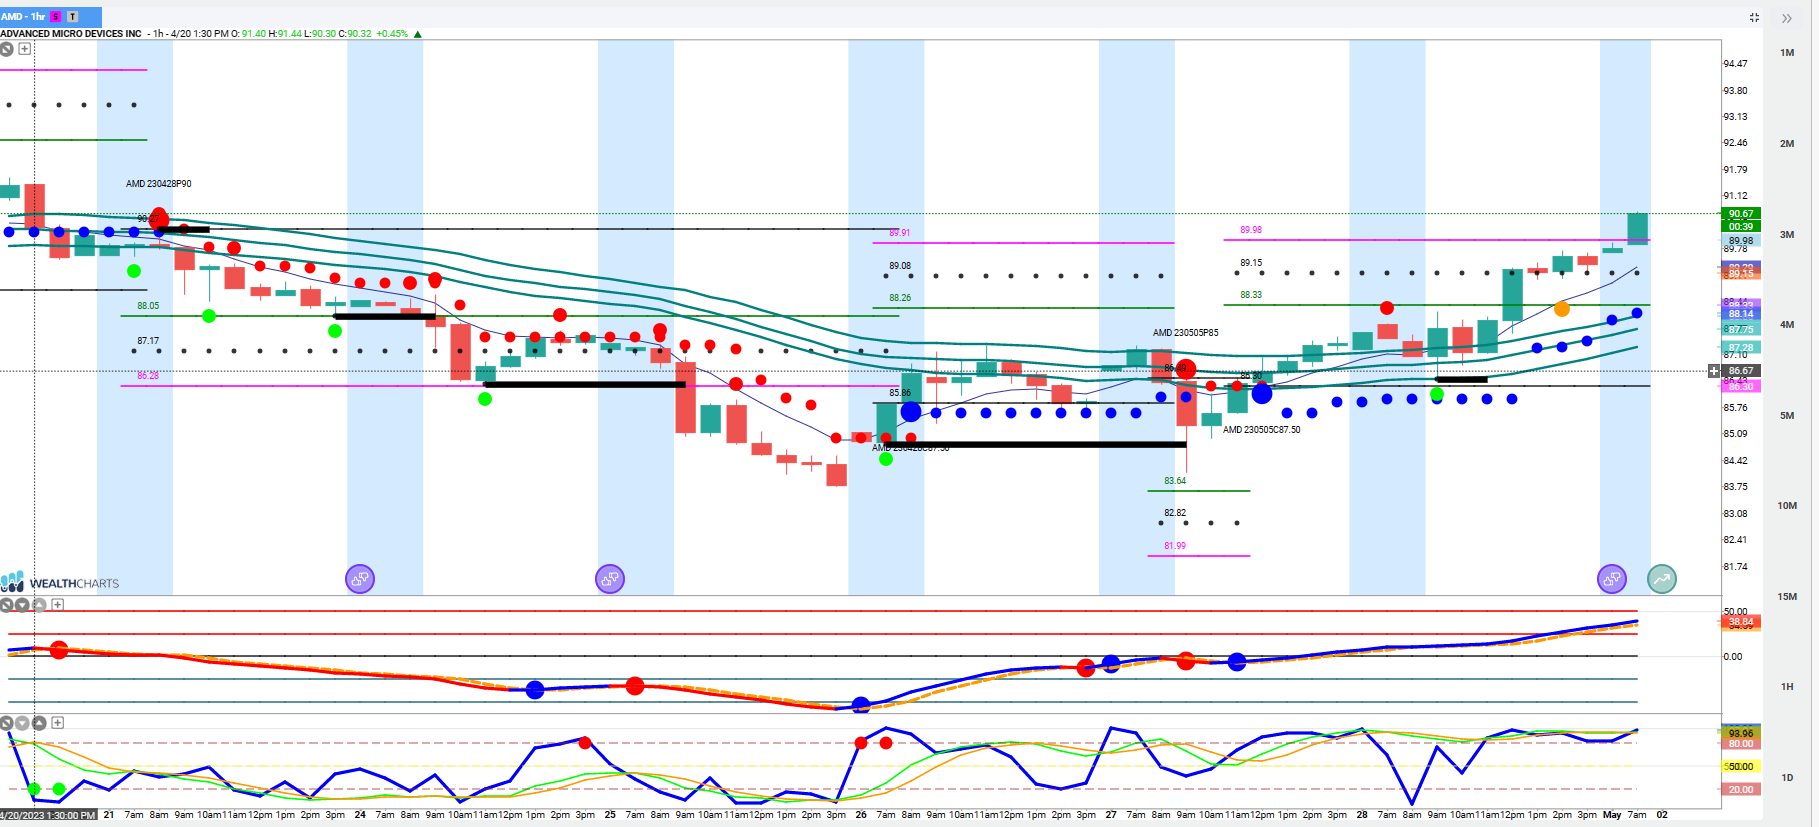Move bottom stochastic panel down
This screenshot has width=1819, height=827.
click(x=22, y=723)
